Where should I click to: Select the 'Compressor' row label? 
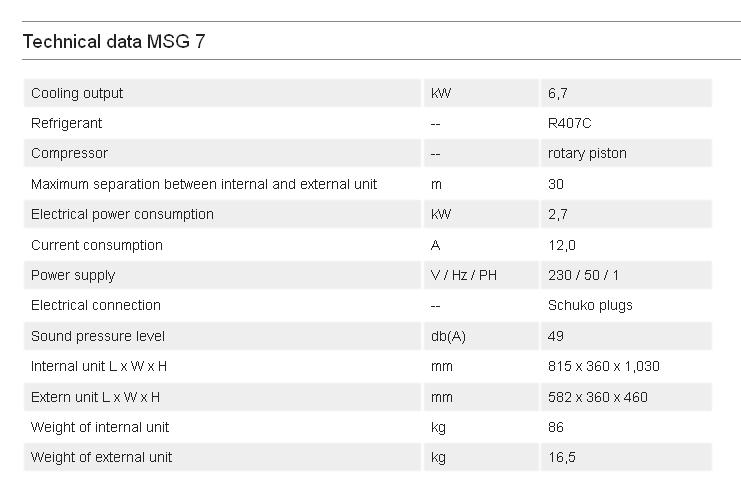69,153
